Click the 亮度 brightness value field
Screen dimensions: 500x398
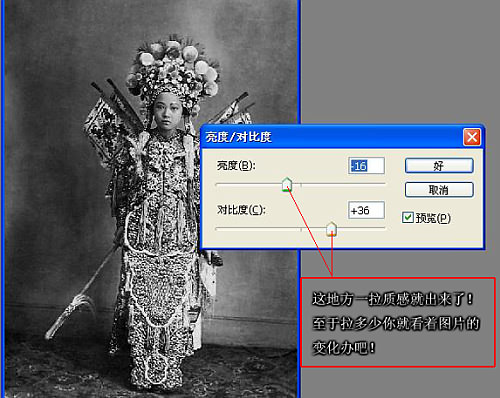pyautogui.click(x=366, y=166)
